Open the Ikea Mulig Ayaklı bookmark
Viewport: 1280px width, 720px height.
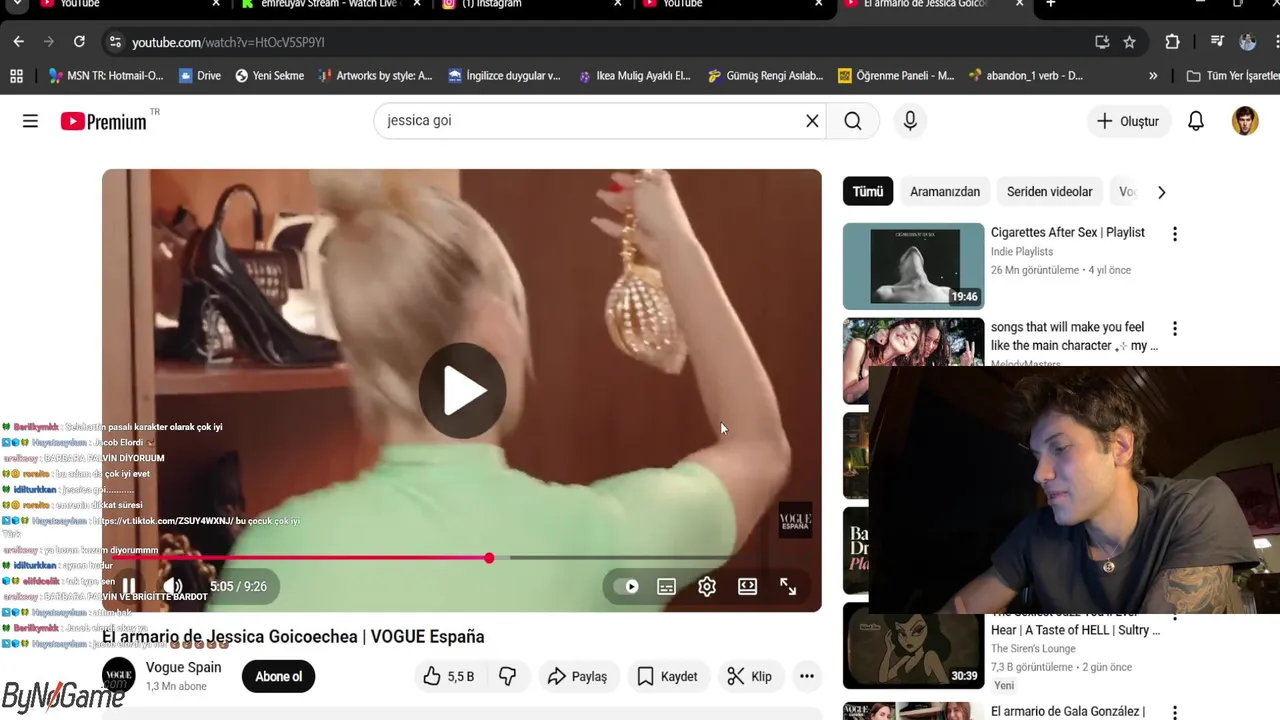[x=635, y=75]
